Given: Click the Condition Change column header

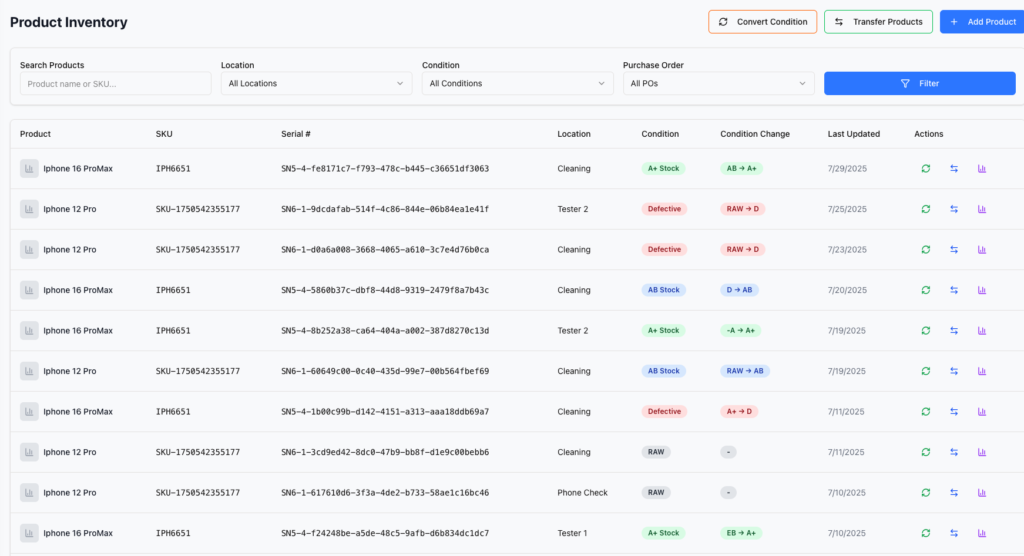Looking at the screenshot, I should pos(755,134).
